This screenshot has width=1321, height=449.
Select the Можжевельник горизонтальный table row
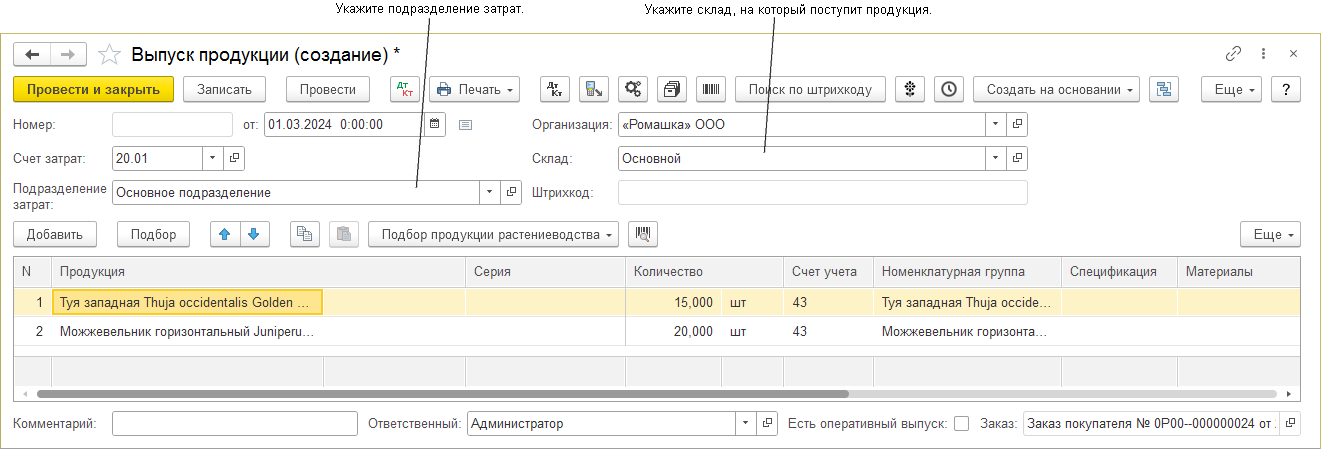point(187,331)
